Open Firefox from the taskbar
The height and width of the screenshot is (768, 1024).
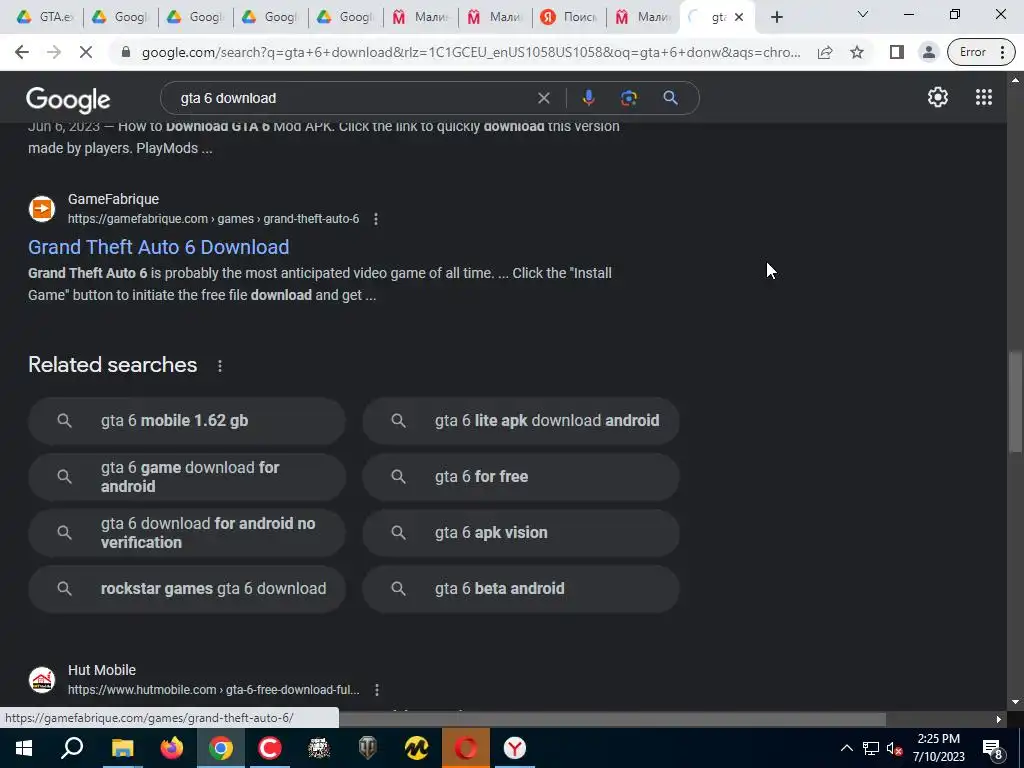[172, 748]
